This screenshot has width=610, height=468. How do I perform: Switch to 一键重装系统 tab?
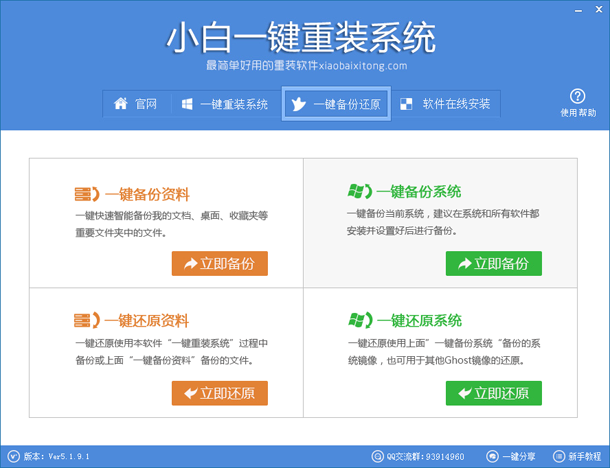(x=225, y=104)
